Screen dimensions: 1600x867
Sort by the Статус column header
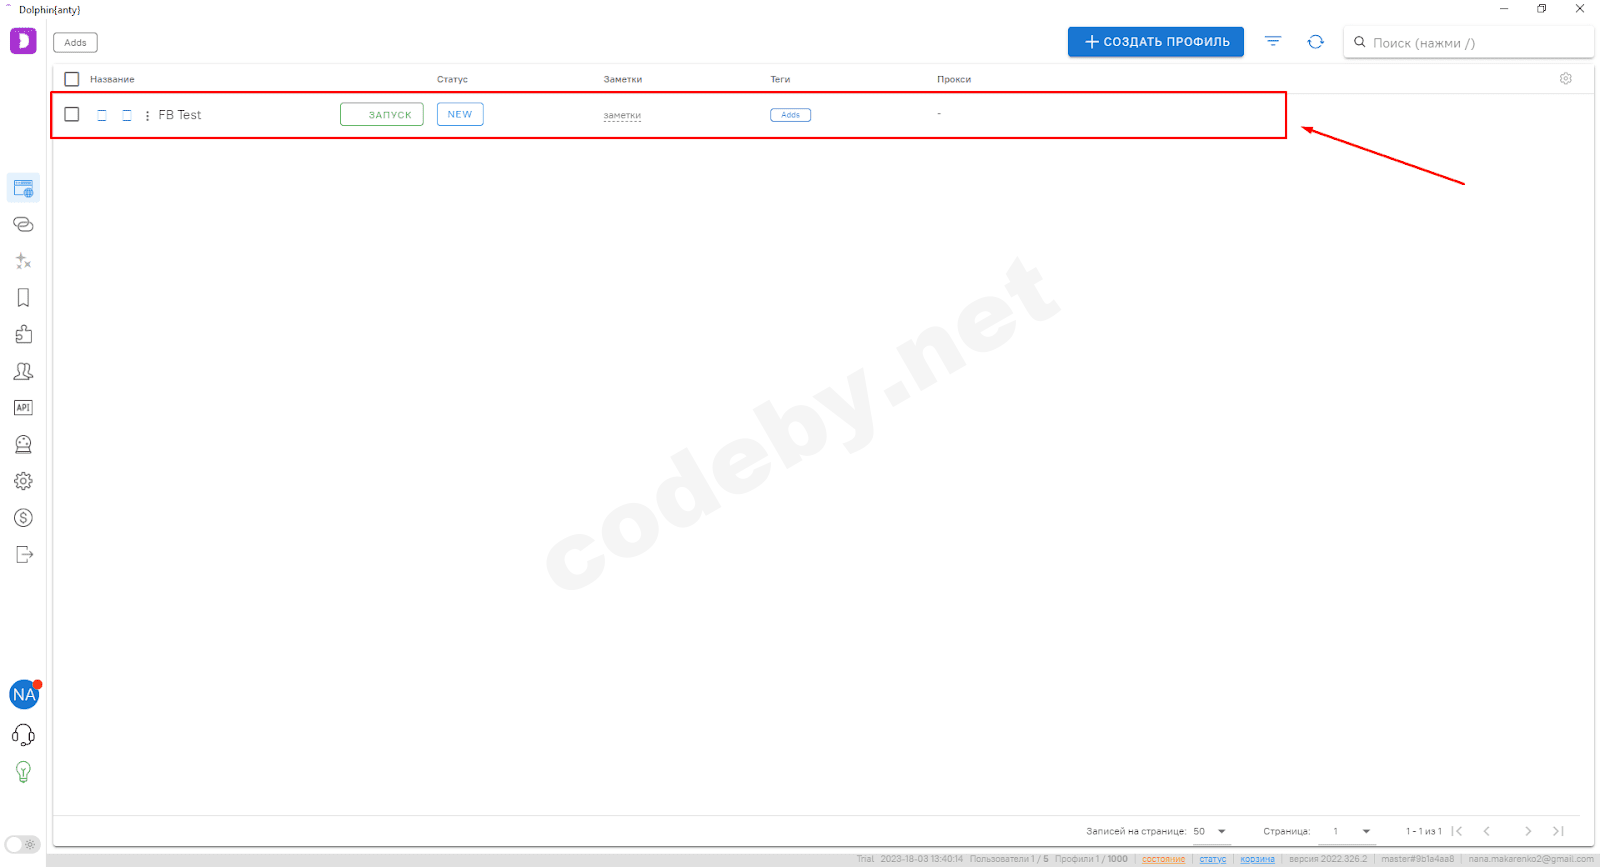pyautogui.click(x=452, y=79)
